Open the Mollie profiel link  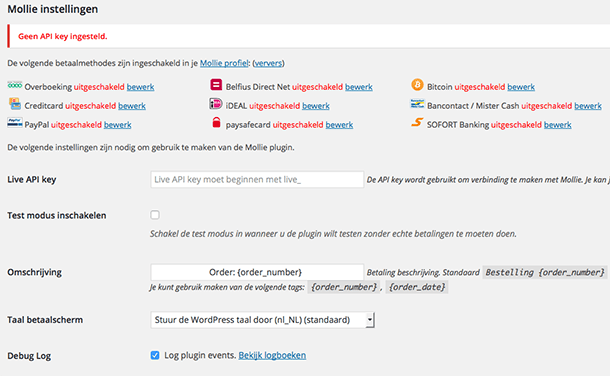pos(224,63)
